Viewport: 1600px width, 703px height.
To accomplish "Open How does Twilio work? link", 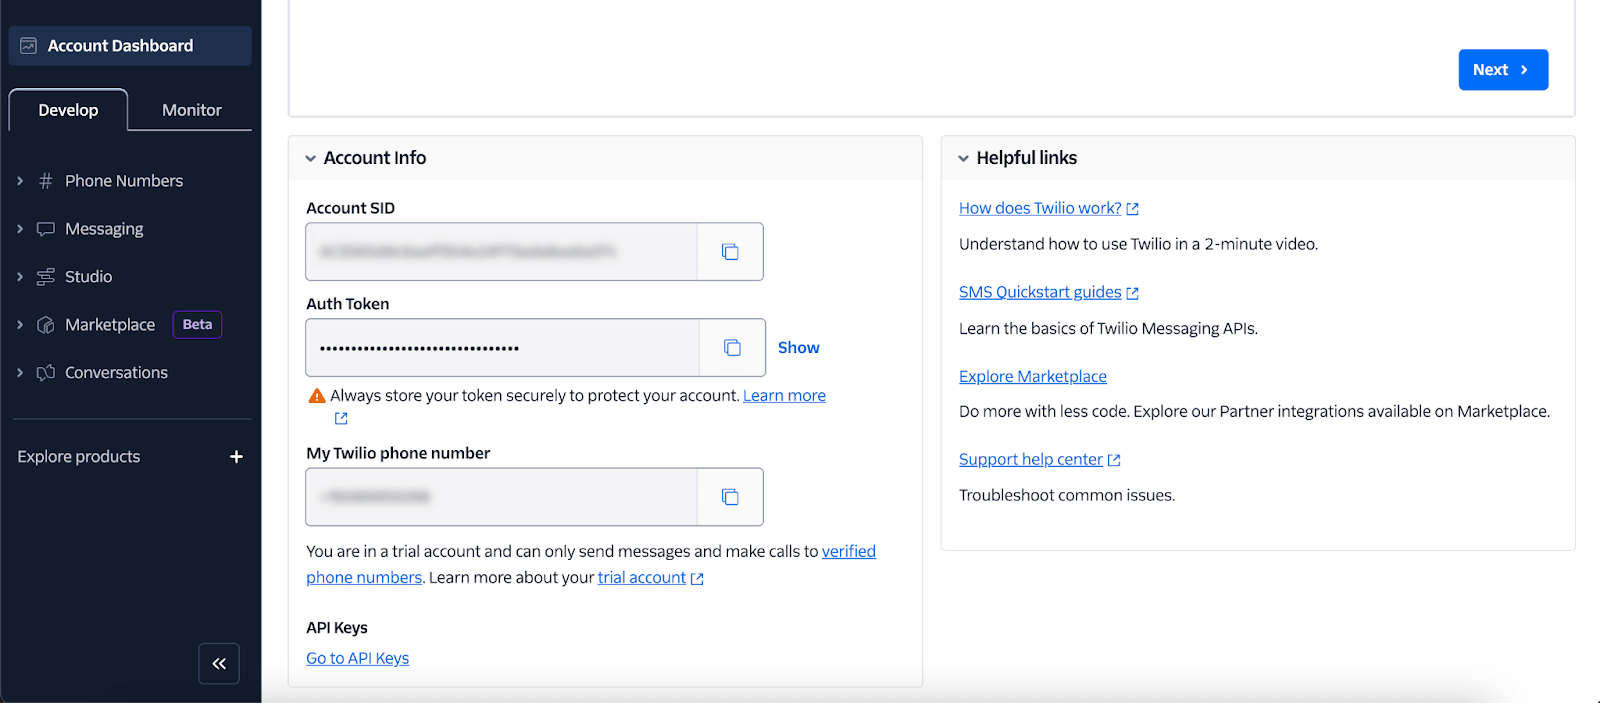I will coord(1040,208).
